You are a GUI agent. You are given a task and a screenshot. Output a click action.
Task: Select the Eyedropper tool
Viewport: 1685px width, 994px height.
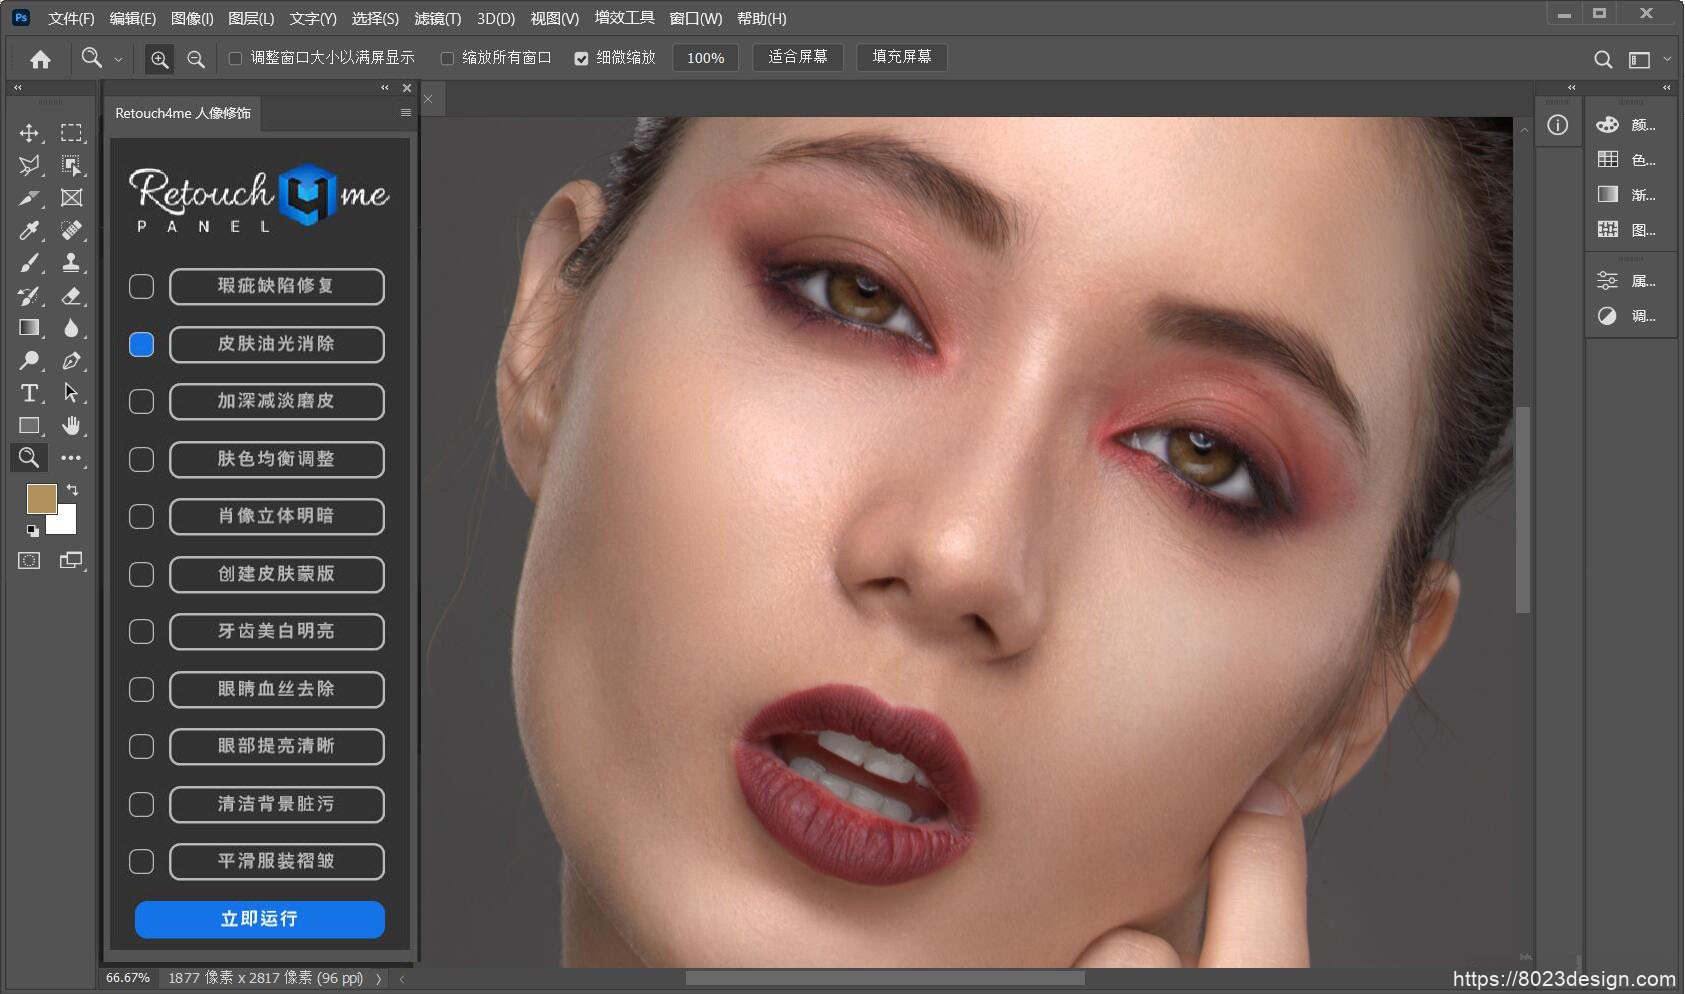tap(29, 231)
